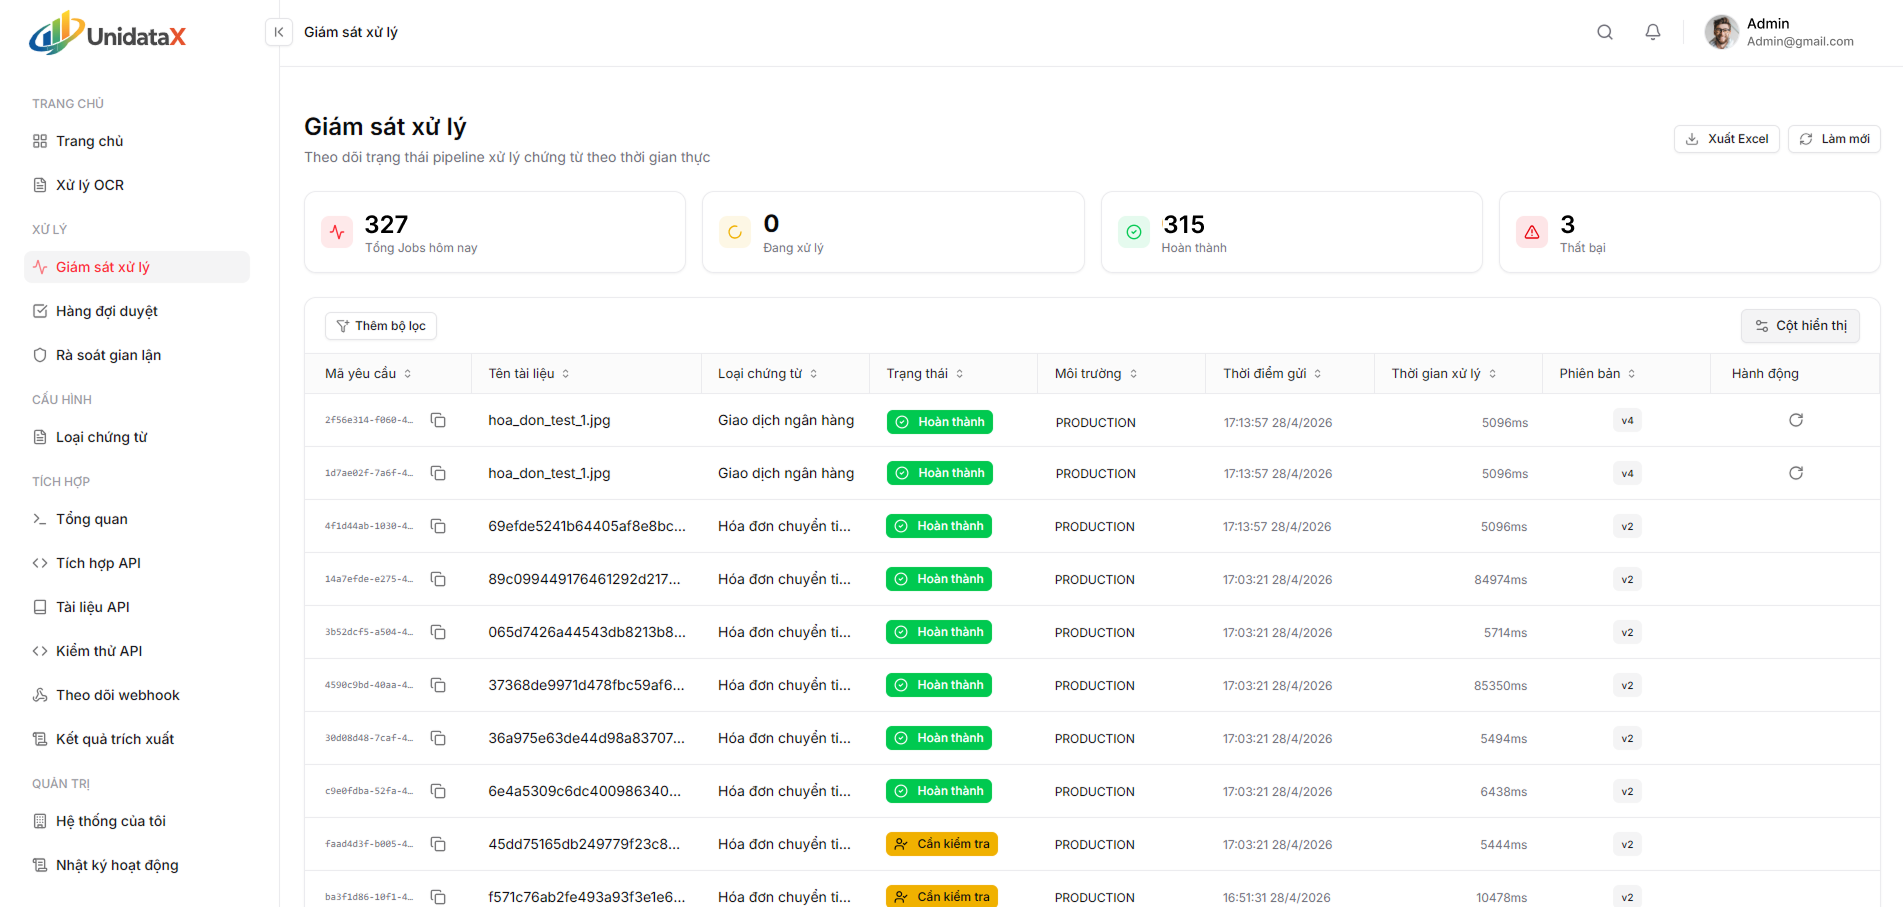Screen dimensions: 1903x907
Task: Open the notifications bell
Action: point(1653,32)
